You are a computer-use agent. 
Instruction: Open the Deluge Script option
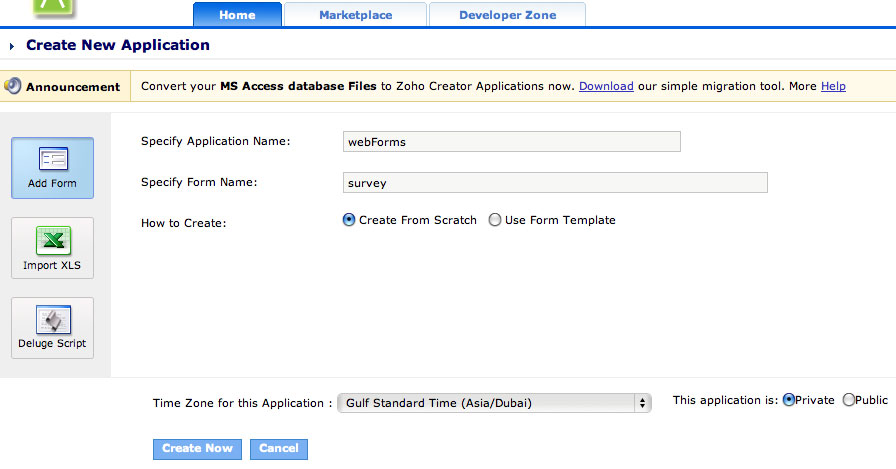tap(53, 328)
